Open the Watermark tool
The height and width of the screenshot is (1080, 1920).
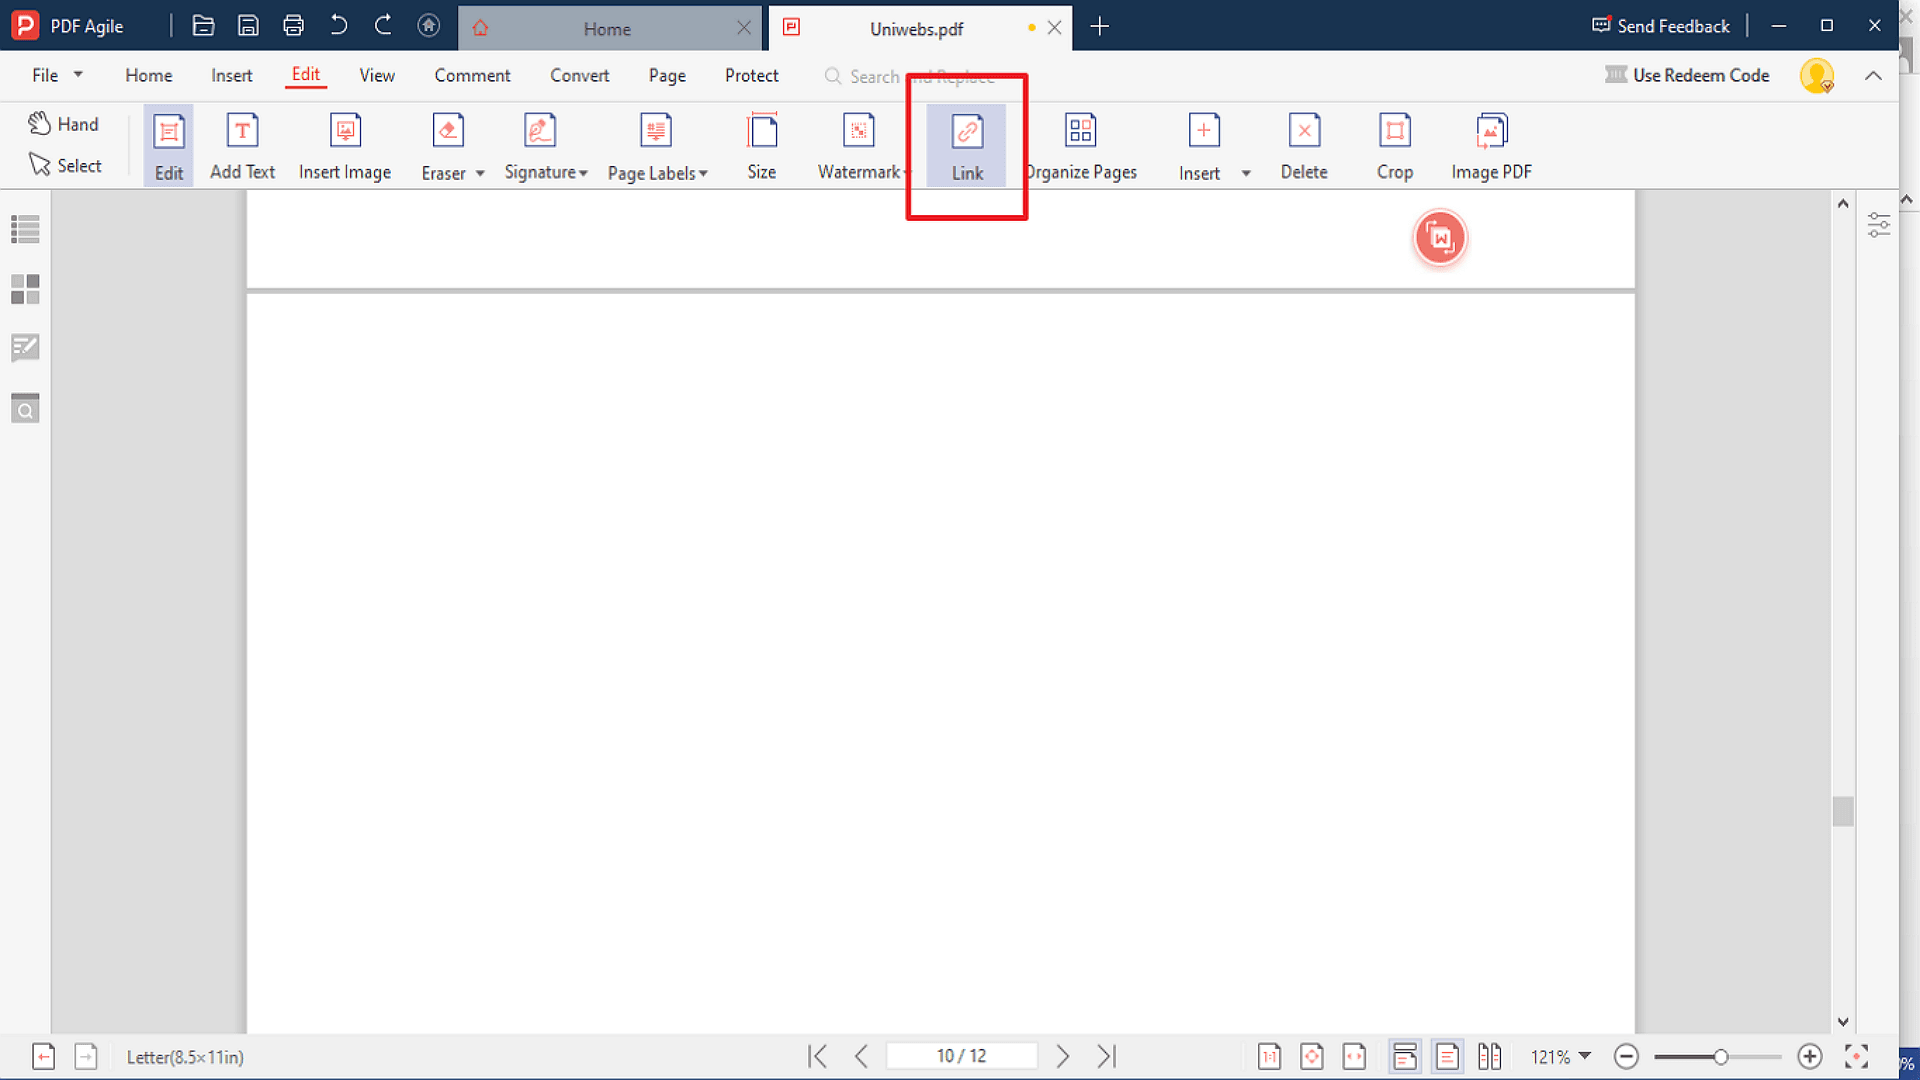tap(859, 146)
